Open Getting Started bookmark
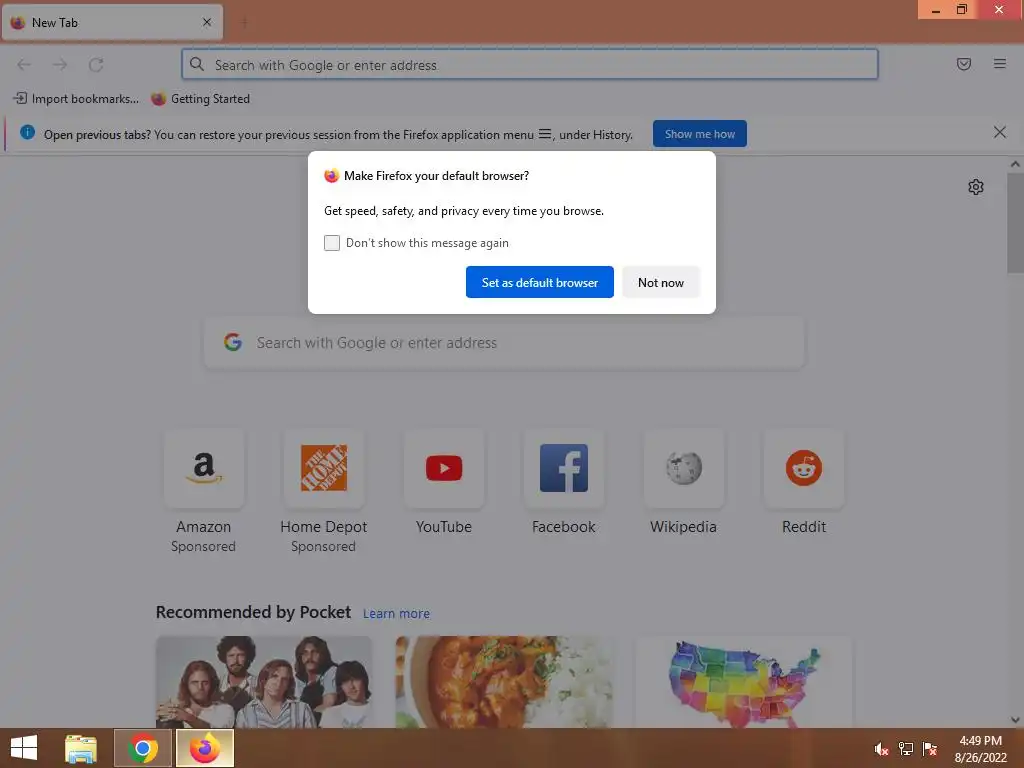This screenshot has height=768, width=1024. [200, 99]
